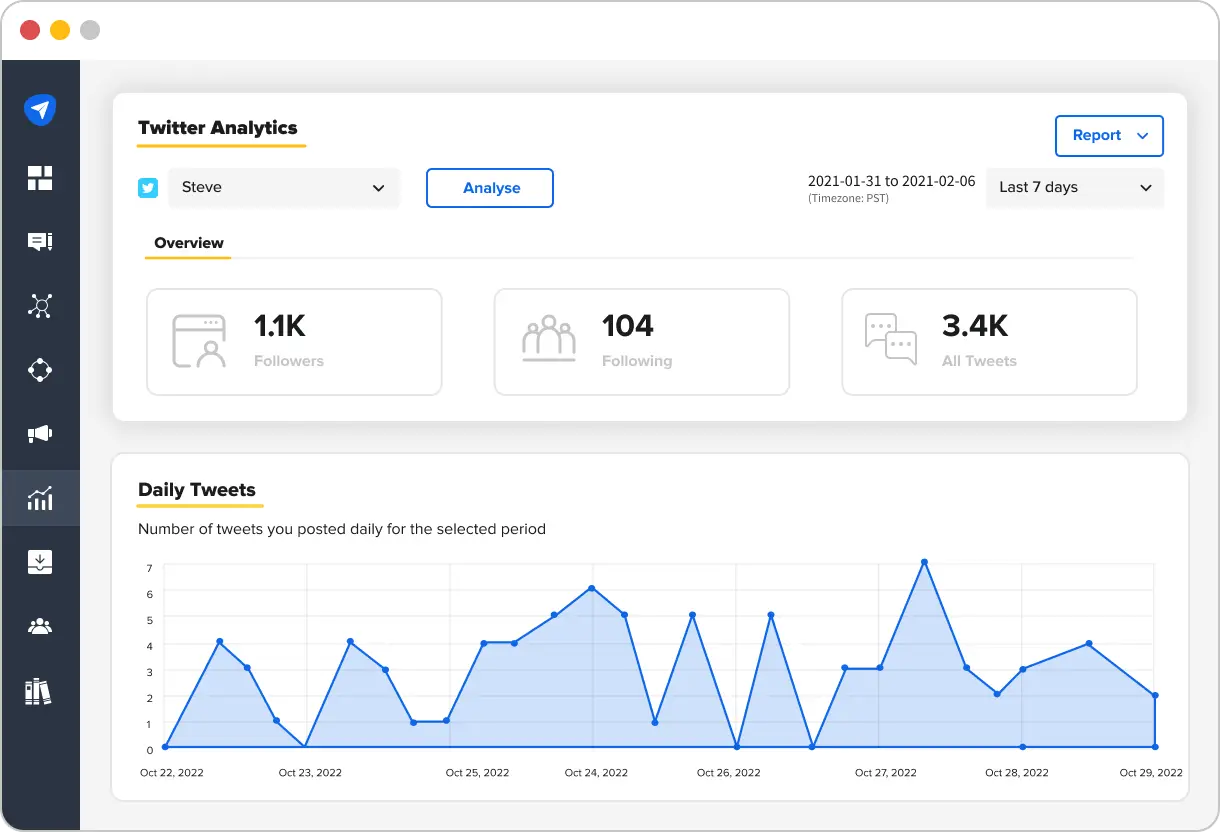
Task: Open the 3.4K All Tweets card
Action: click(x=988, y=342)
